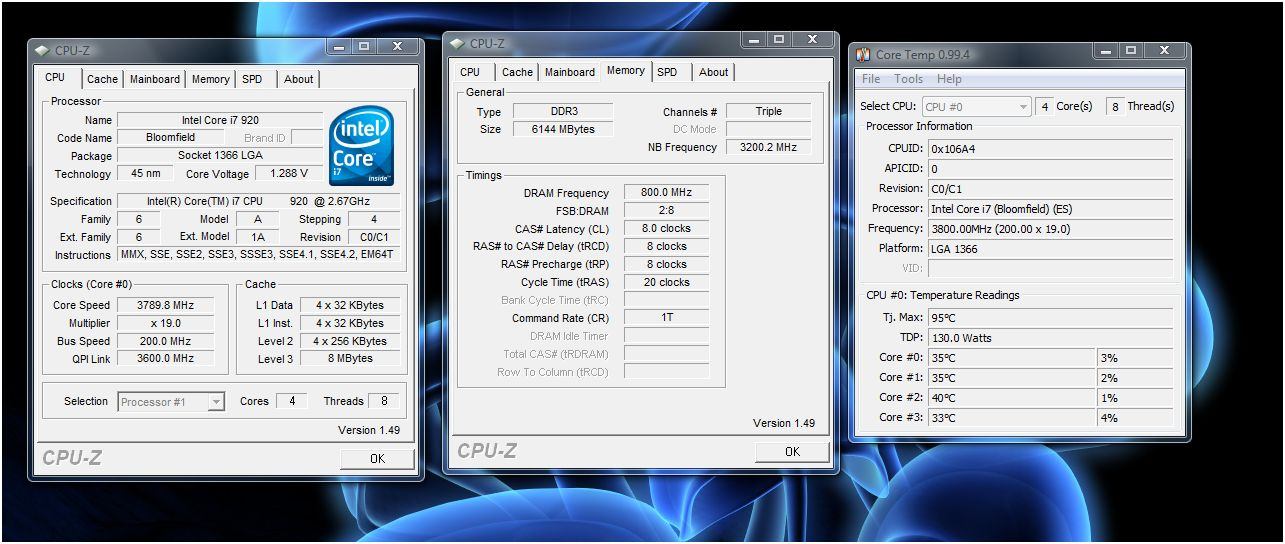Screen dimensions: 1285x544
Task: Click Package value 'Socket 1366 LGA'
Action: pyautogui.click(x=219, y=156)
